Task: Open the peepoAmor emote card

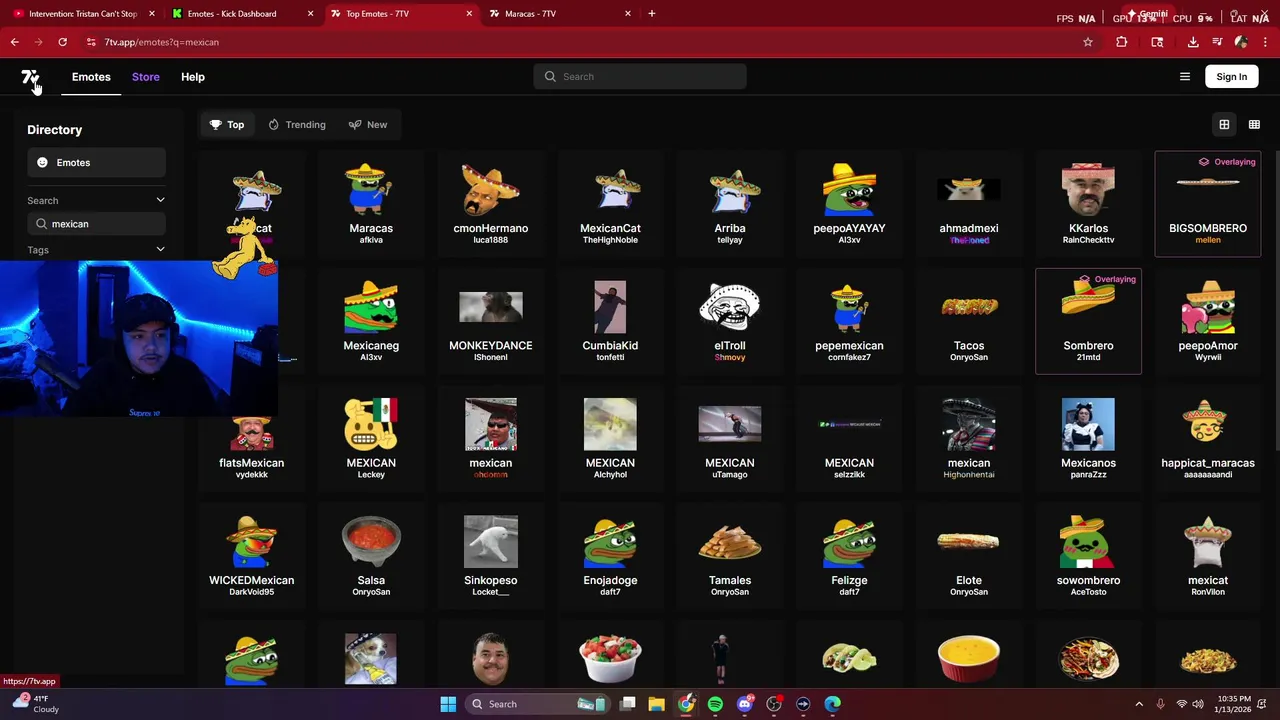Action: click(x=1208, y=321)
